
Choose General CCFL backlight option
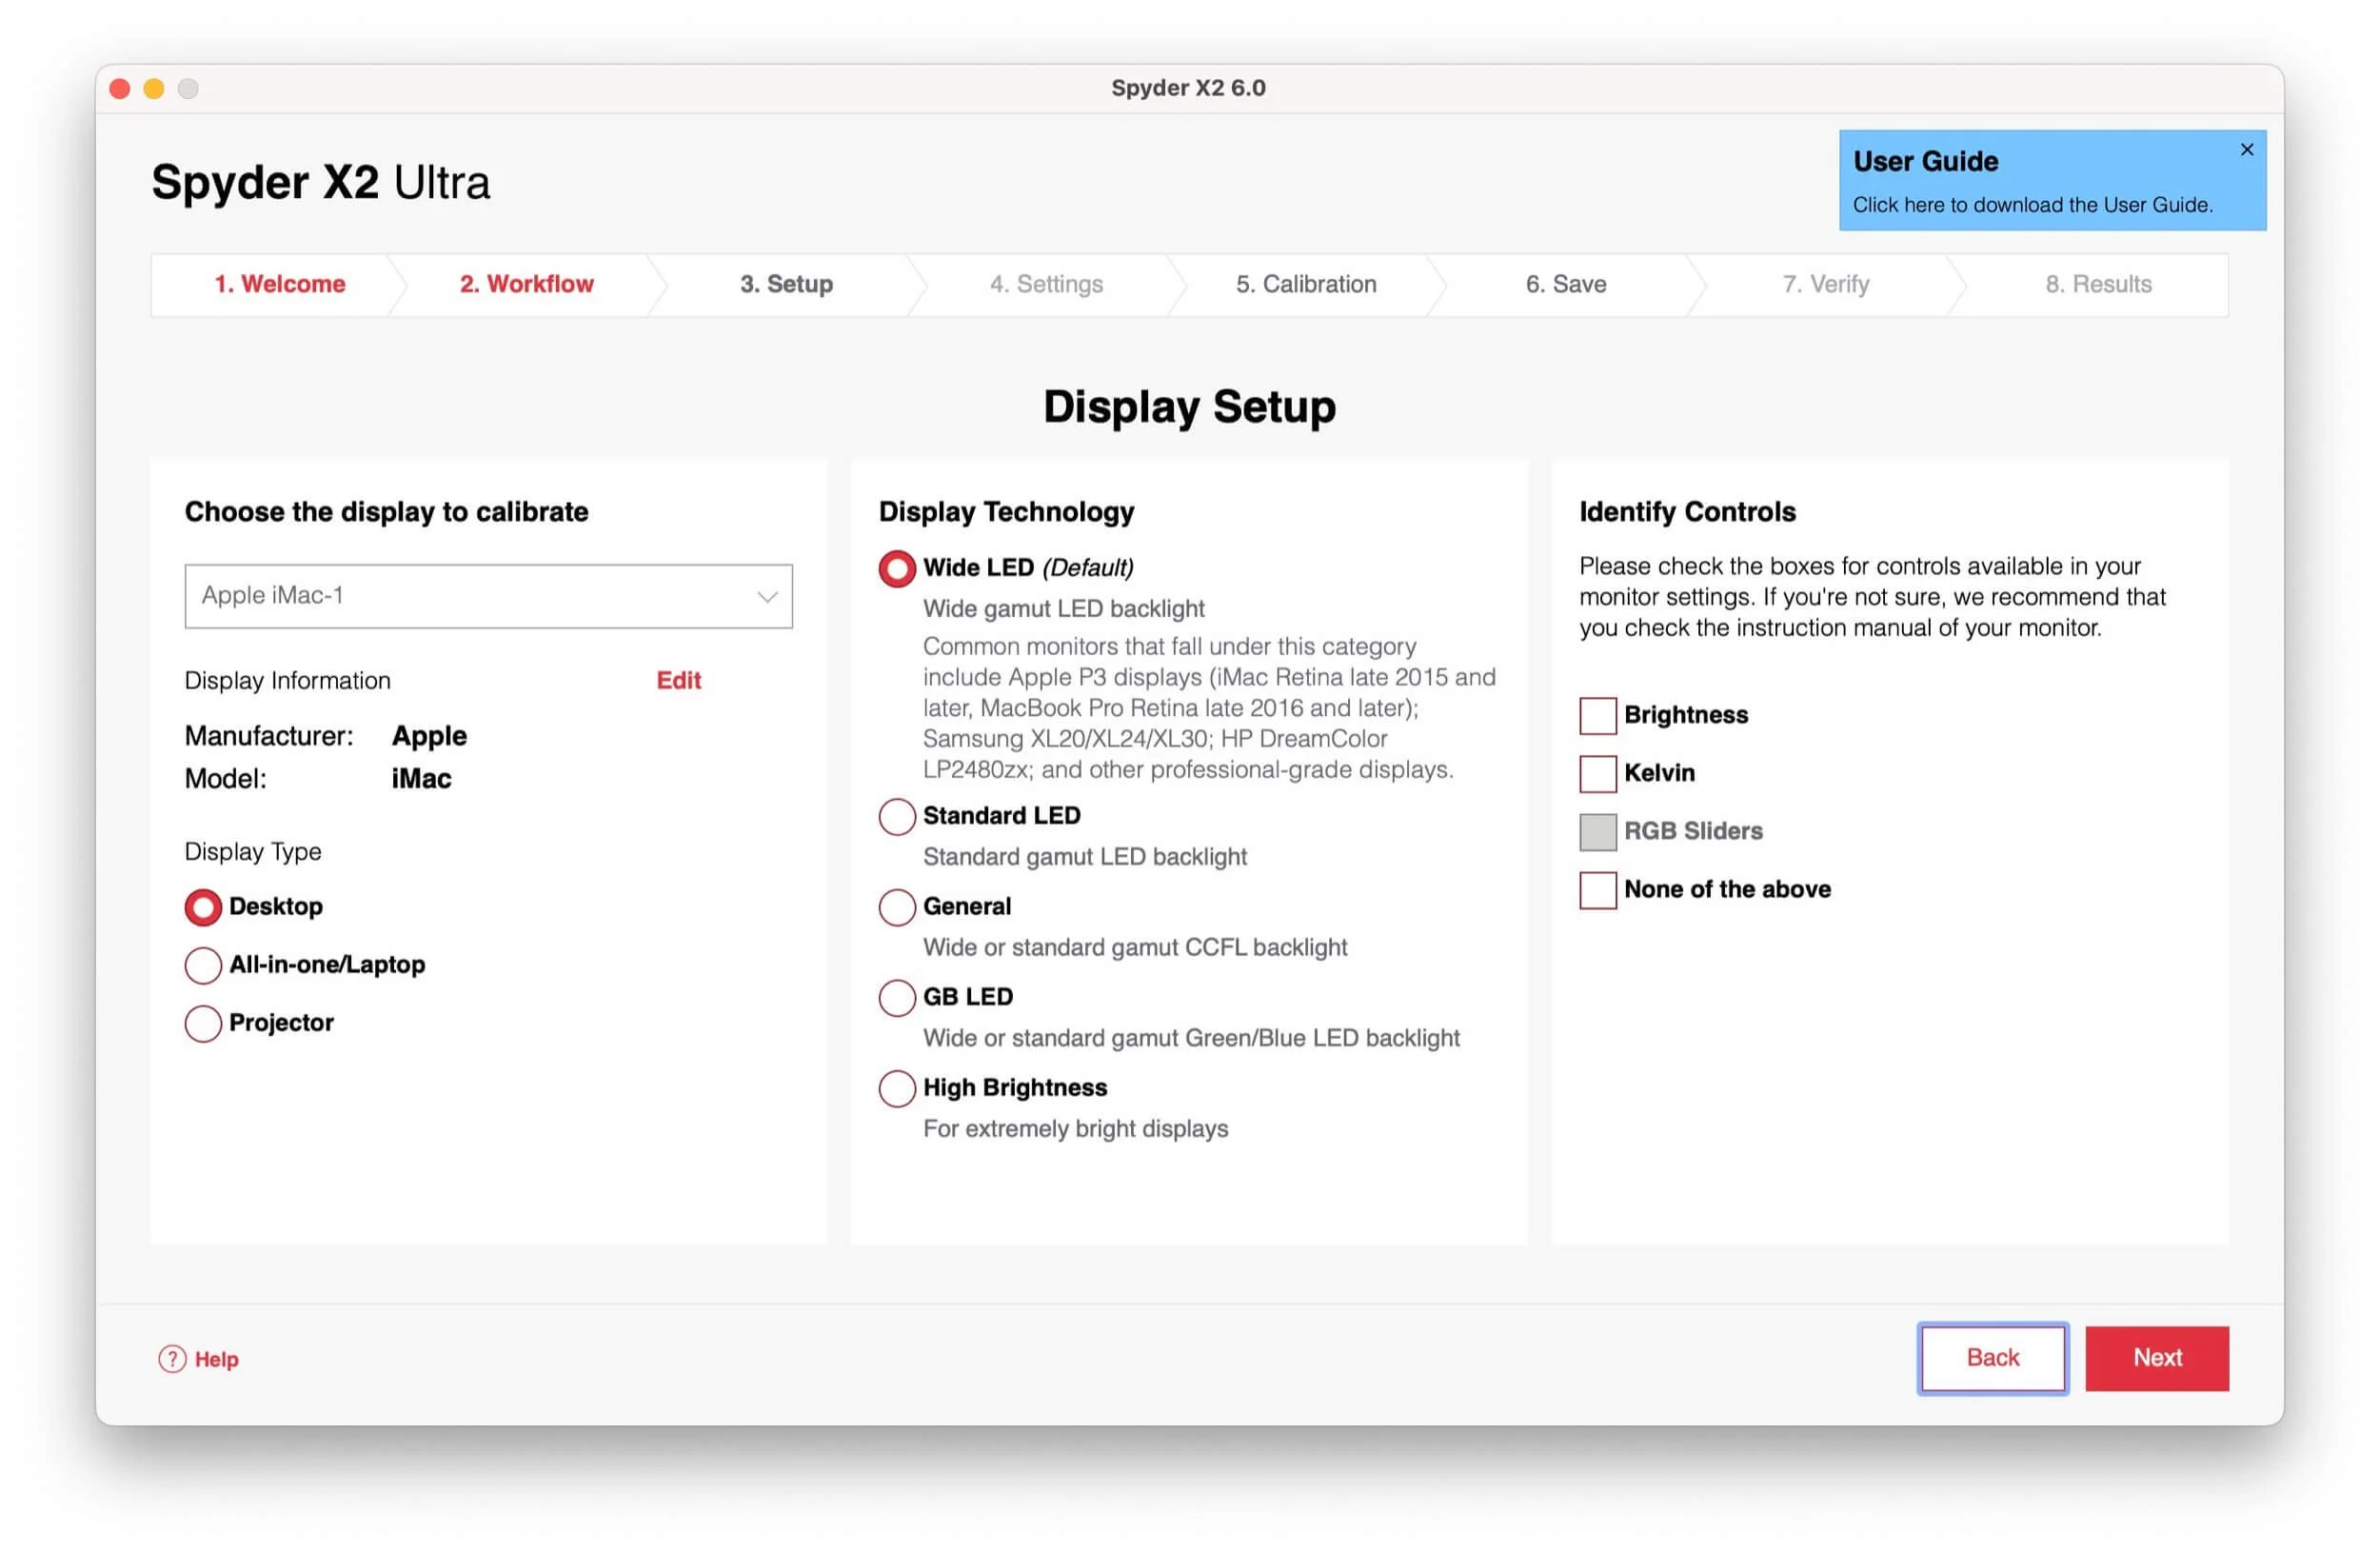pyautogui.click(x=897, y=907)
